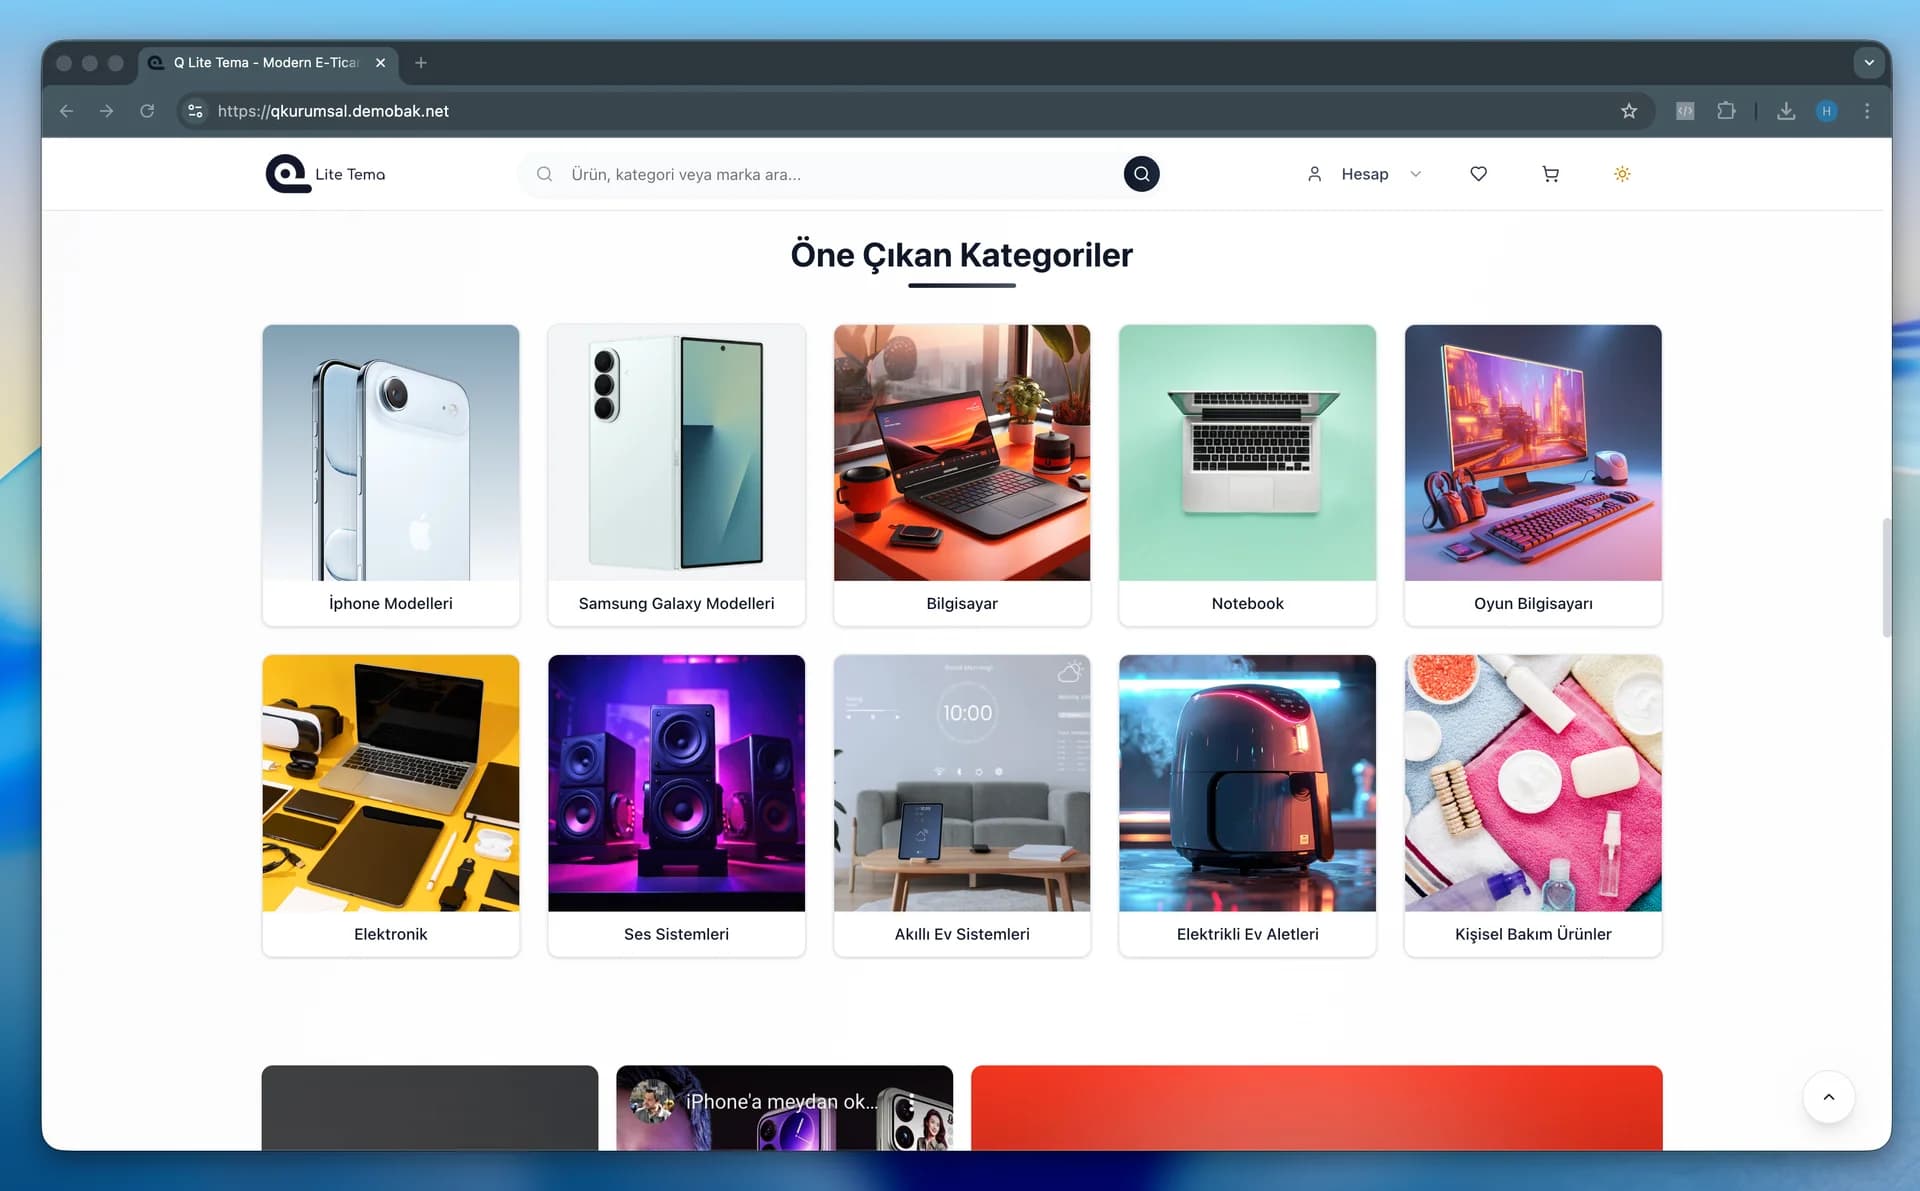Open a new browser tab
The image size is (1920, 1191).
(x=421, y=62)
